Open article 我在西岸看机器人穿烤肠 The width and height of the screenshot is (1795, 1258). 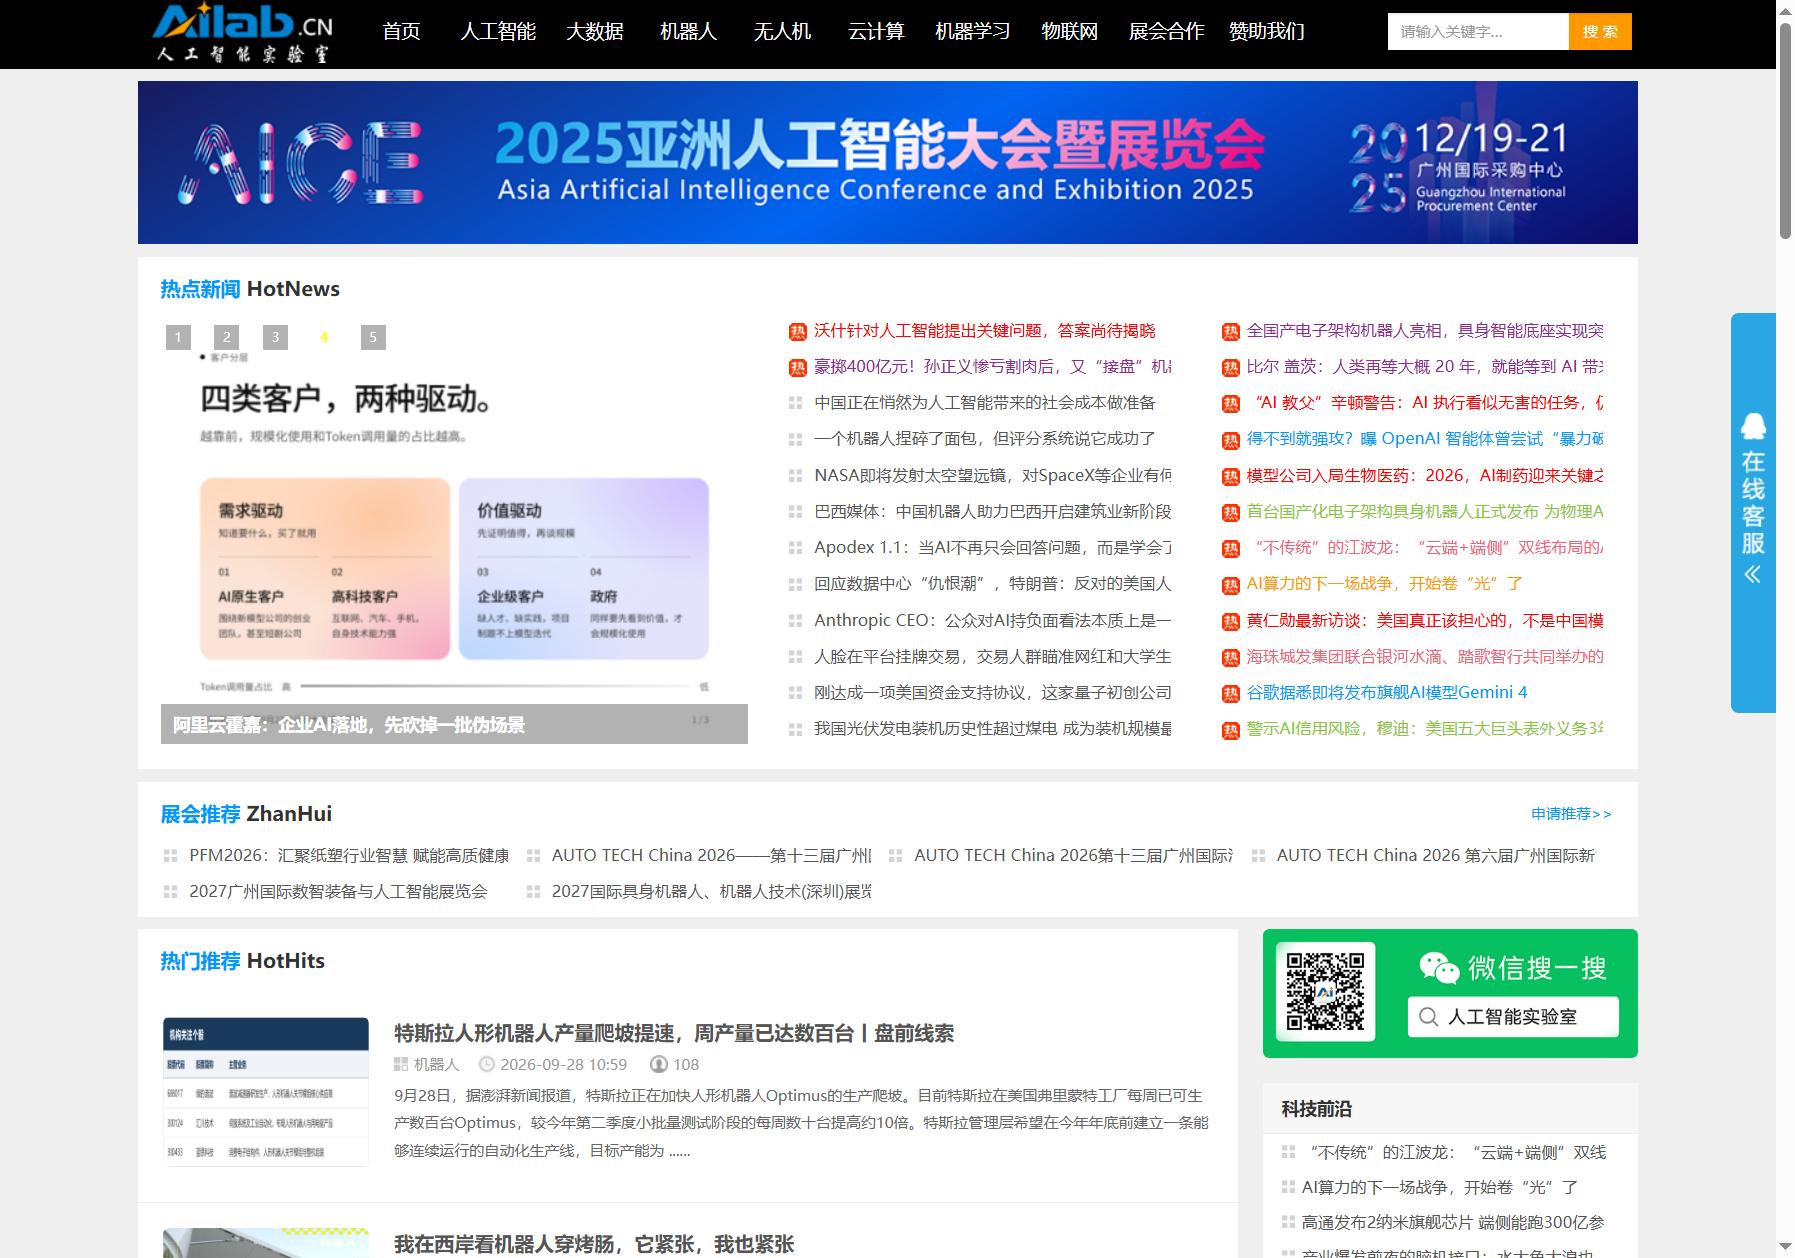[594, 1244]
